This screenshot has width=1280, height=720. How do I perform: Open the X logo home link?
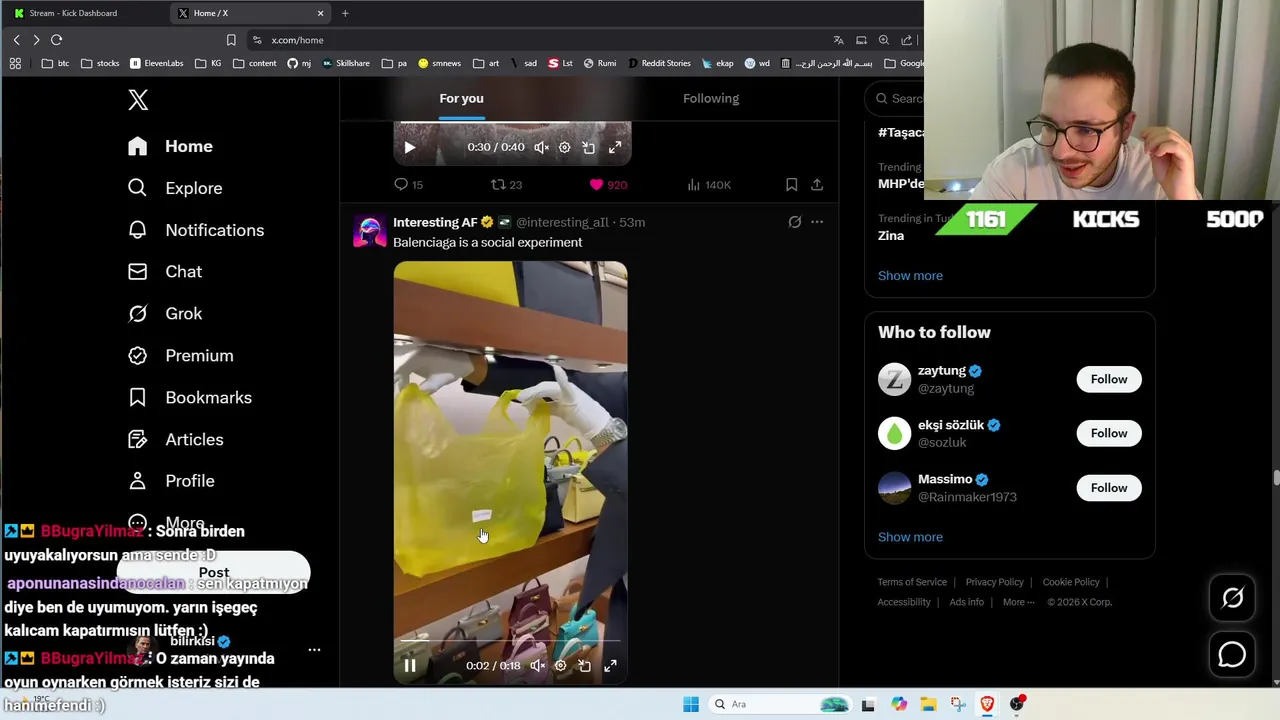point(138,100)
